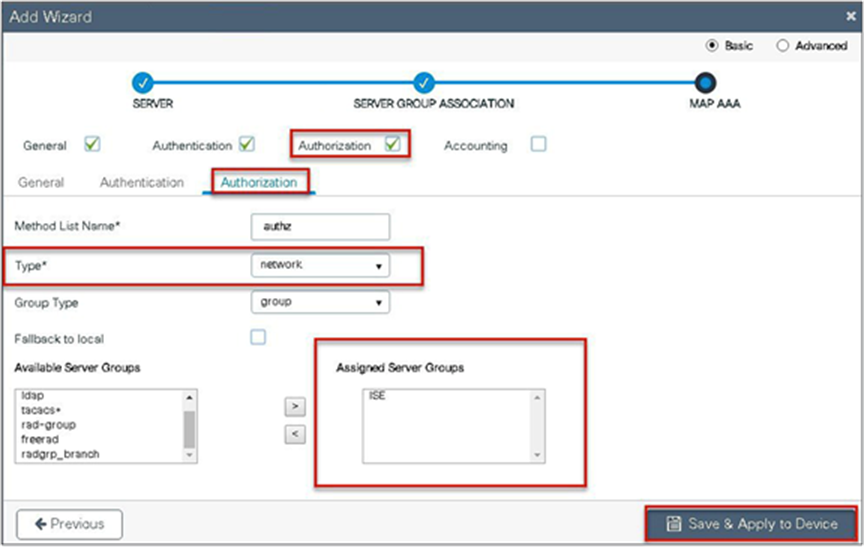This screenshot has width=864, height=547.
Task: Click Save & Apply to Device
Action: click(751, 523)
